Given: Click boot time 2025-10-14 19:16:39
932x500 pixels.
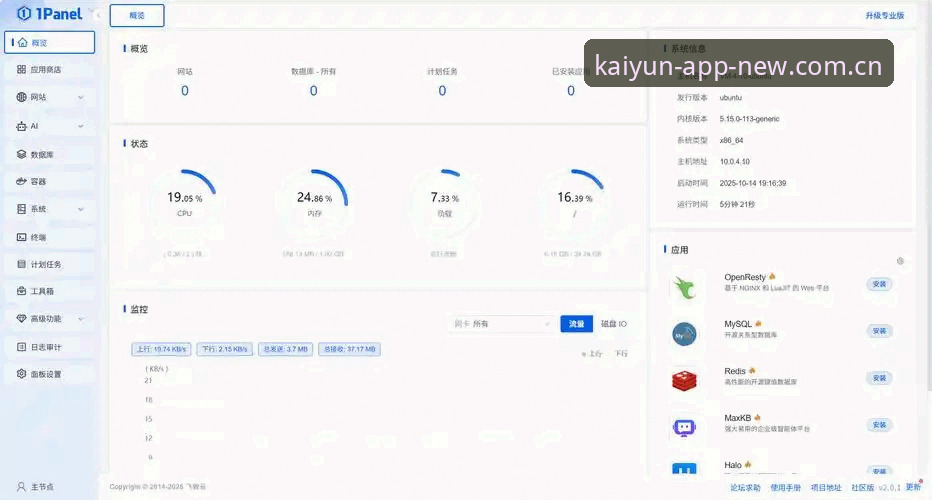Looking at the screenshot, I should click(x=752, y=183).
